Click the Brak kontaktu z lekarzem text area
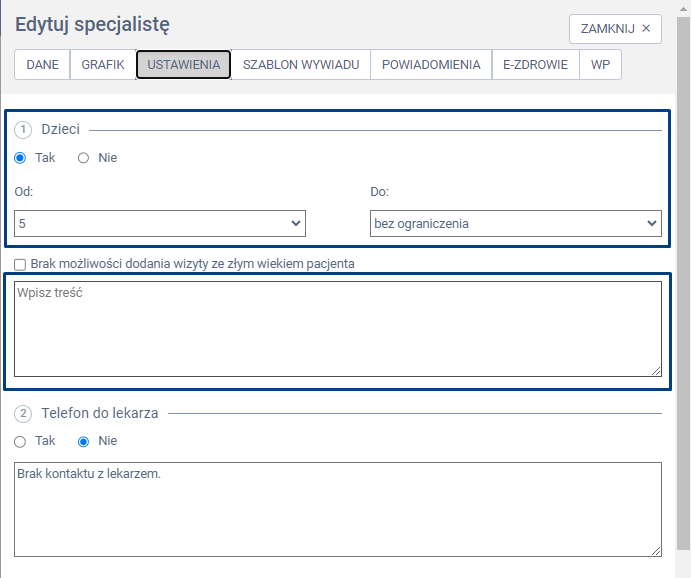Image resolution: width=691 pixels, height=578 pixels. point(337,508)
